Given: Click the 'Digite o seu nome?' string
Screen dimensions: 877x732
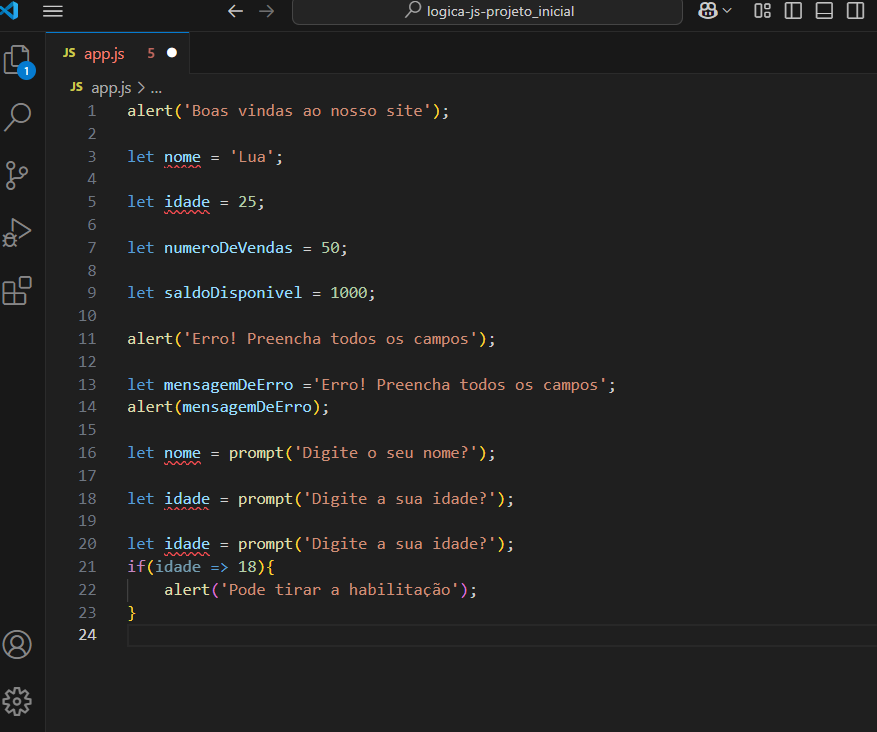Looking at the screenshot, I should coord(385,452).
